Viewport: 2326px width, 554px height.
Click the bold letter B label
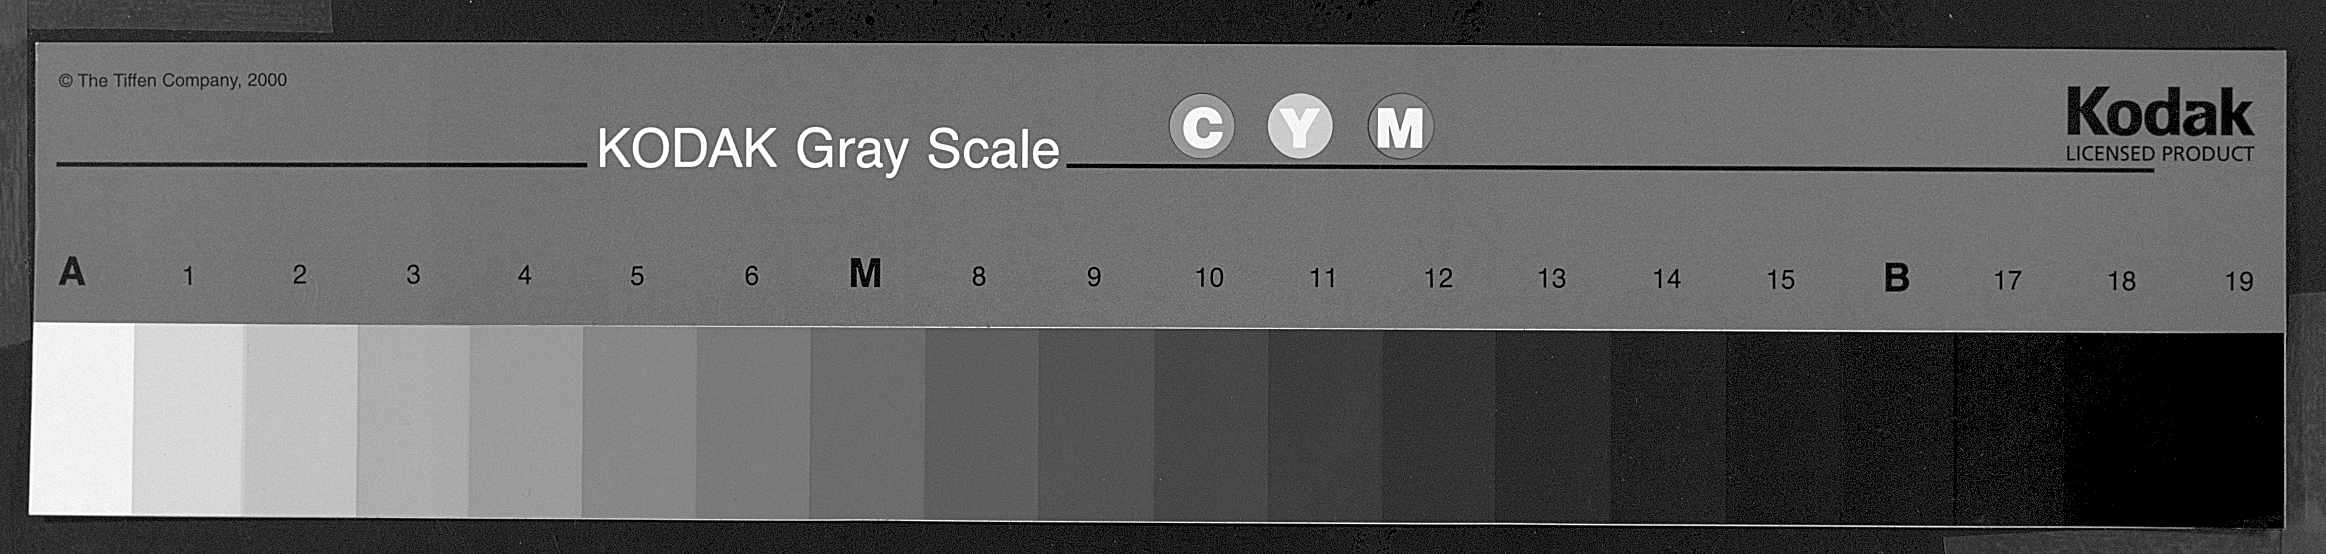point(1896,277)
